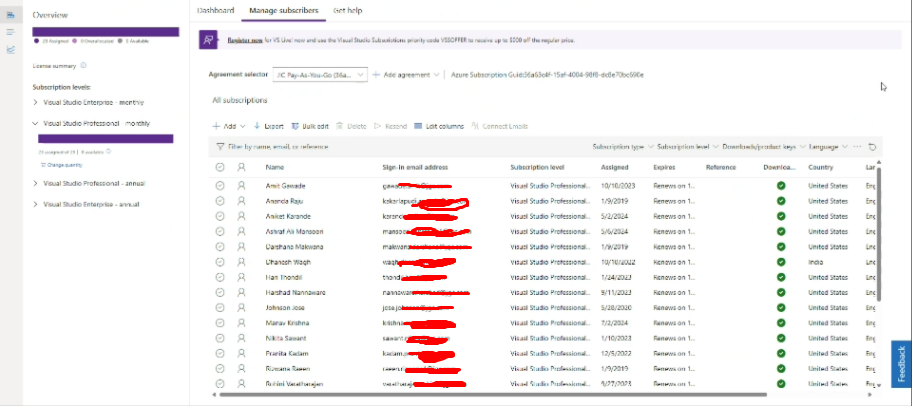This screenshot has width=912, height=406.
Task: Select the Johnson Jose row checkbox
Action: coord(220,308)
